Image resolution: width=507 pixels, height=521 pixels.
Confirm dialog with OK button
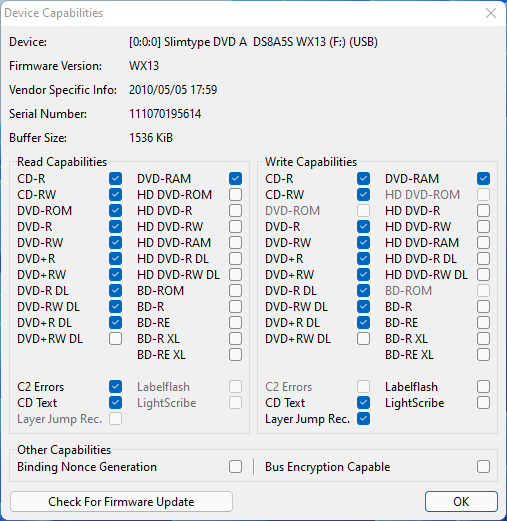point(461,501)
